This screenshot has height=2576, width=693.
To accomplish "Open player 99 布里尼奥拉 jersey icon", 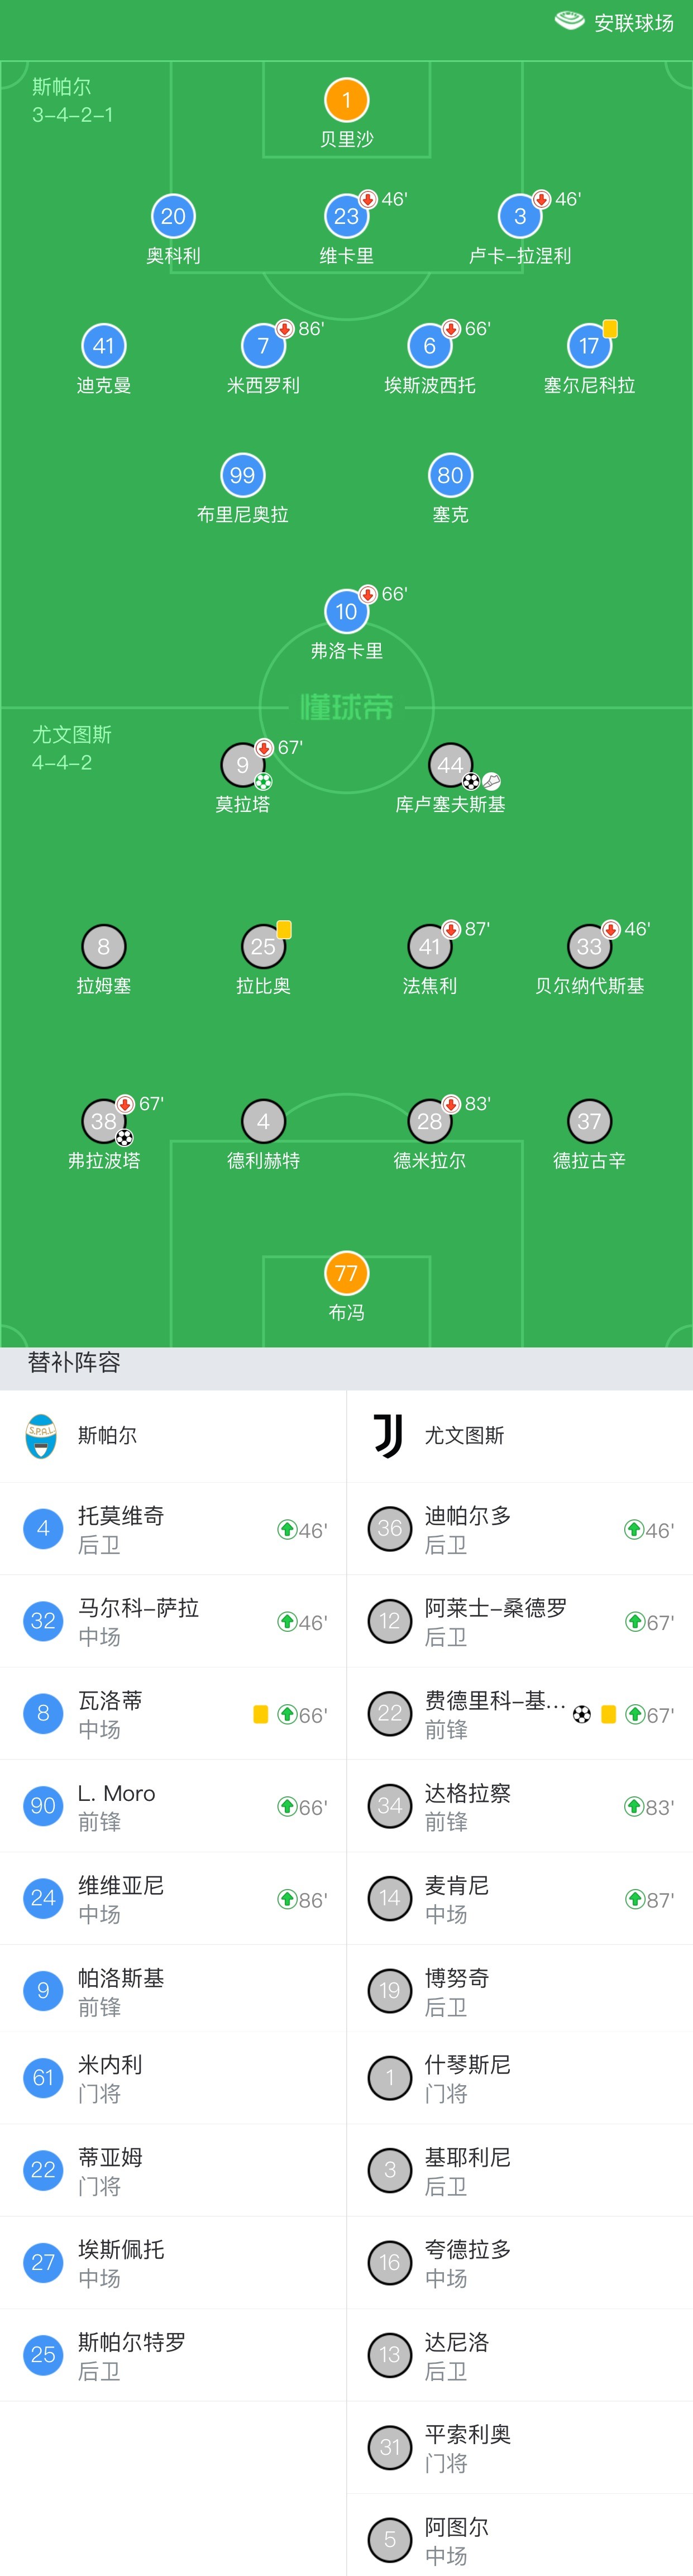I will point(242,475).
